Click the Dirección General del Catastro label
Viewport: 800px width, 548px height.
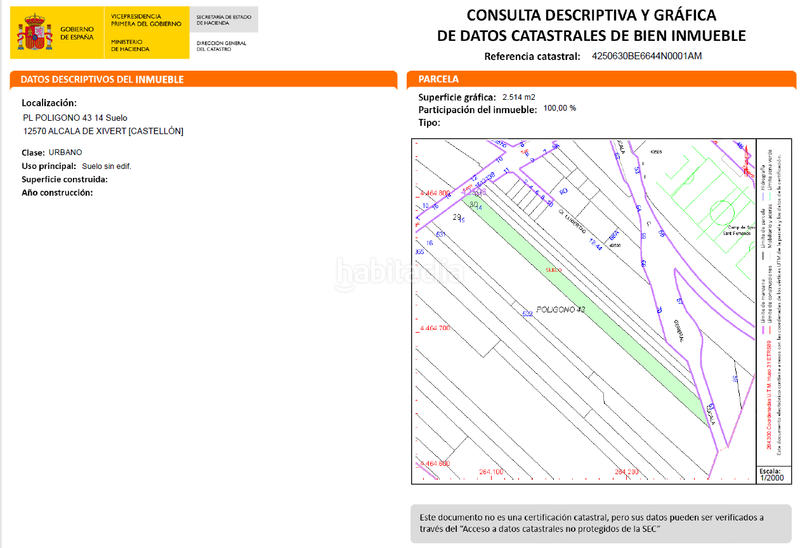pos(222,47)
